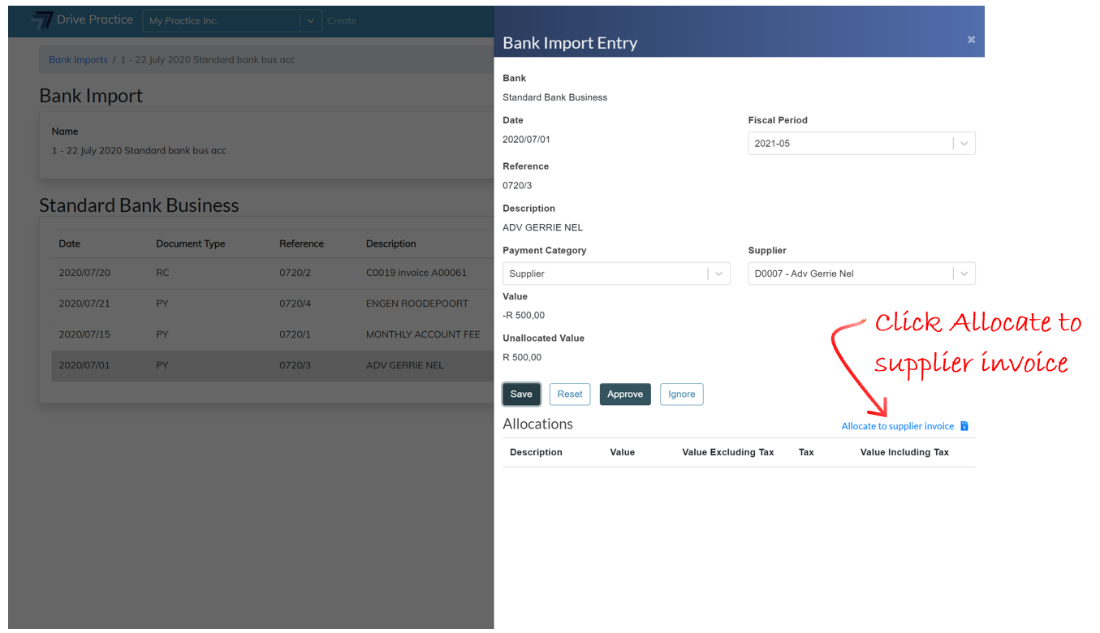Screen dimensions: 1100x633
Task: Click date 2020/07/20 in the table
Action: coord(84,272)
